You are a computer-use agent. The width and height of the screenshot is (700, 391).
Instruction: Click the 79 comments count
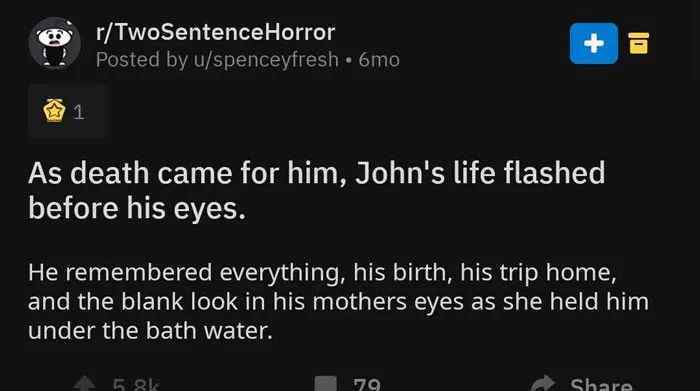367,384
